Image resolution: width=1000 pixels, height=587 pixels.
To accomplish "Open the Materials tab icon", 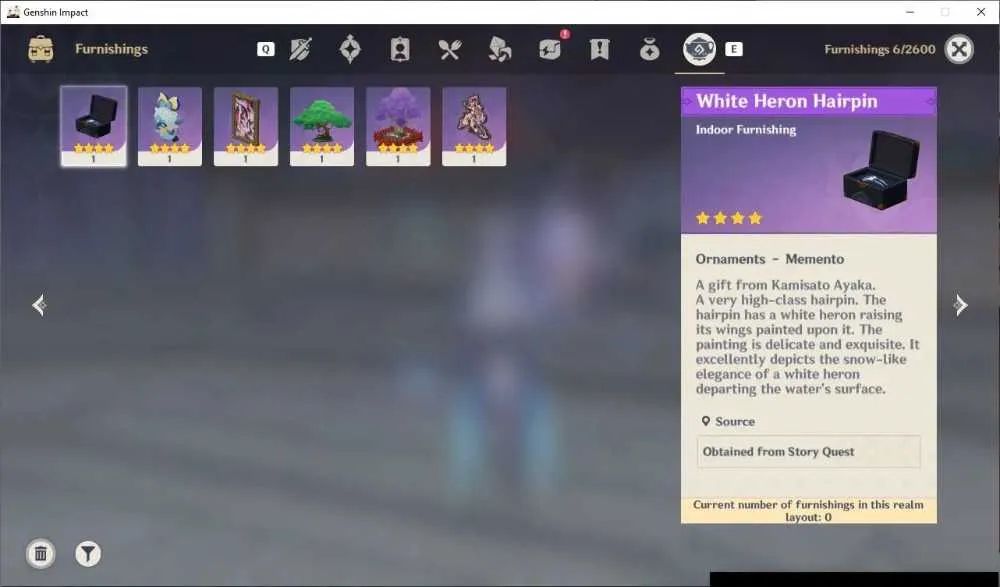I will click(499, 49).
